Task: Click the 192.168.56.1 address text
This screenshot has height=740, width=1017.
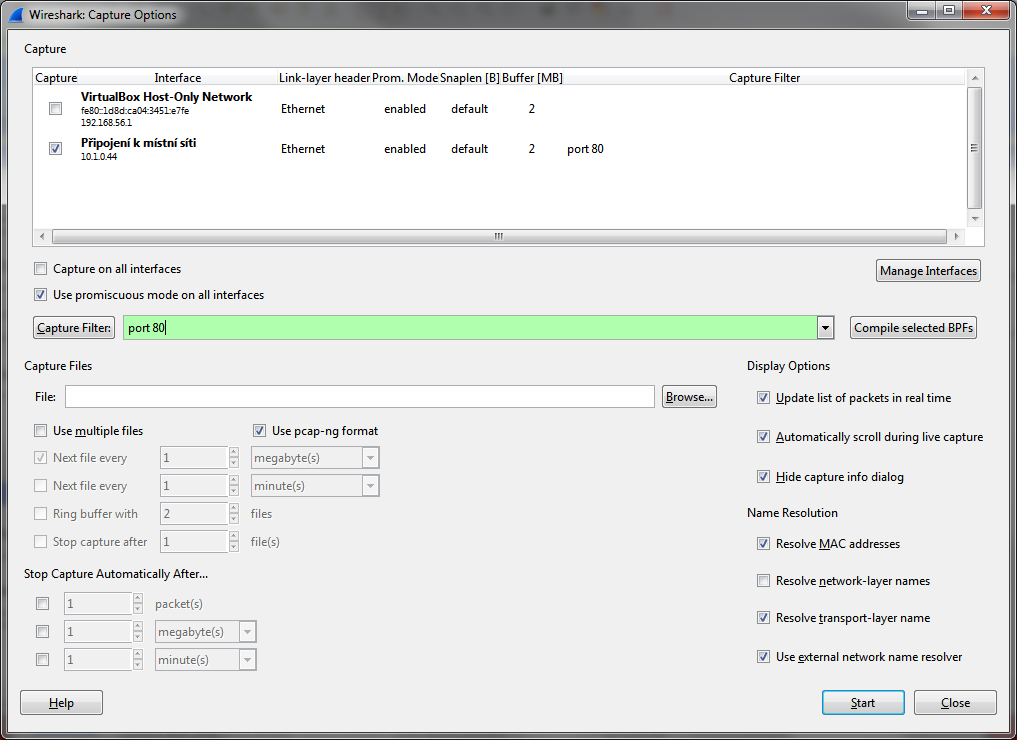Action: [x=106, y=122]
